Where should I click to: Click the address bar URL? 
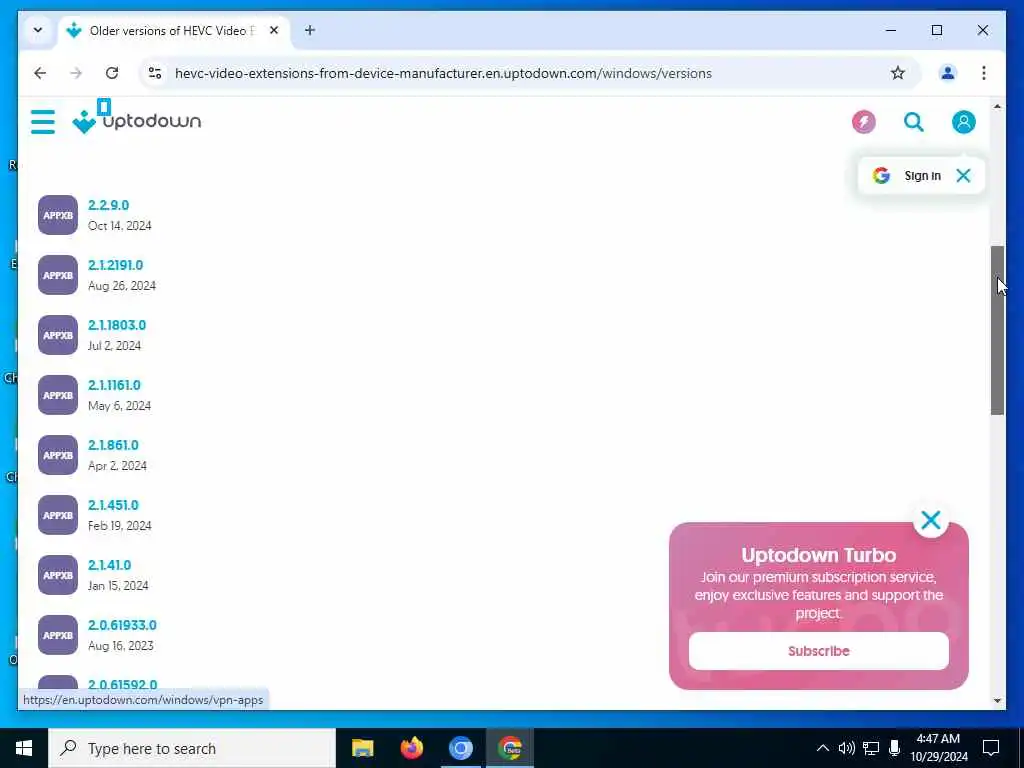pyautogui.click(x=443, y=73)
